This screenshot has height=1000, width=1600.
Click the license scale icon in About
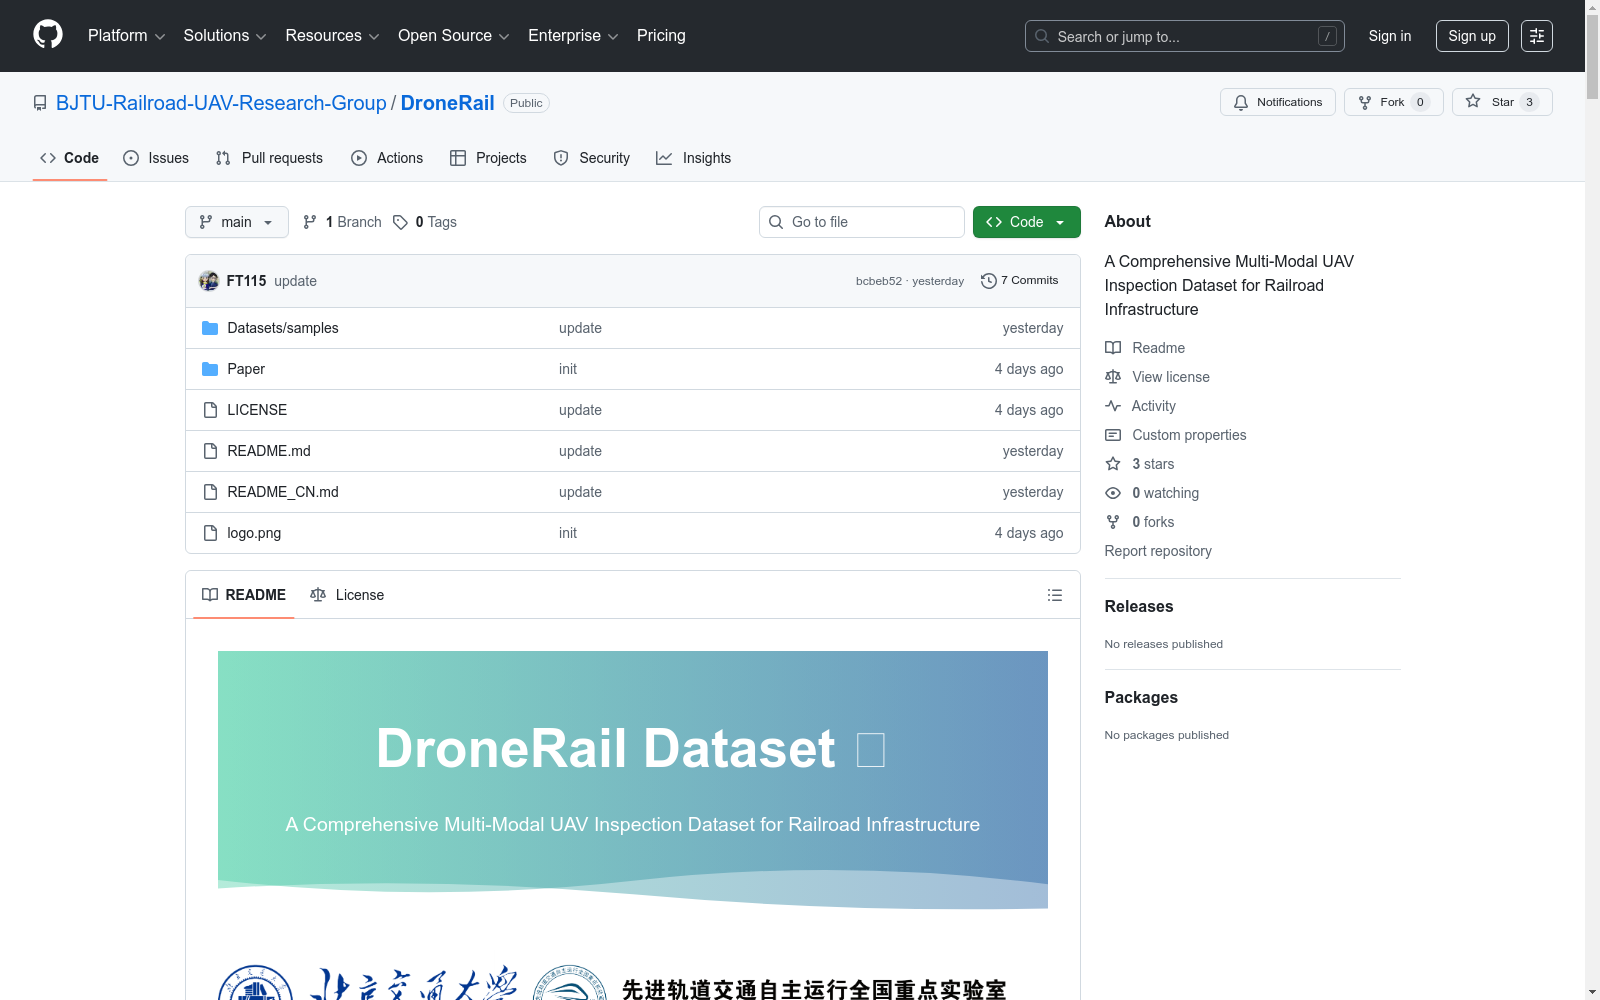[1113, 377]
